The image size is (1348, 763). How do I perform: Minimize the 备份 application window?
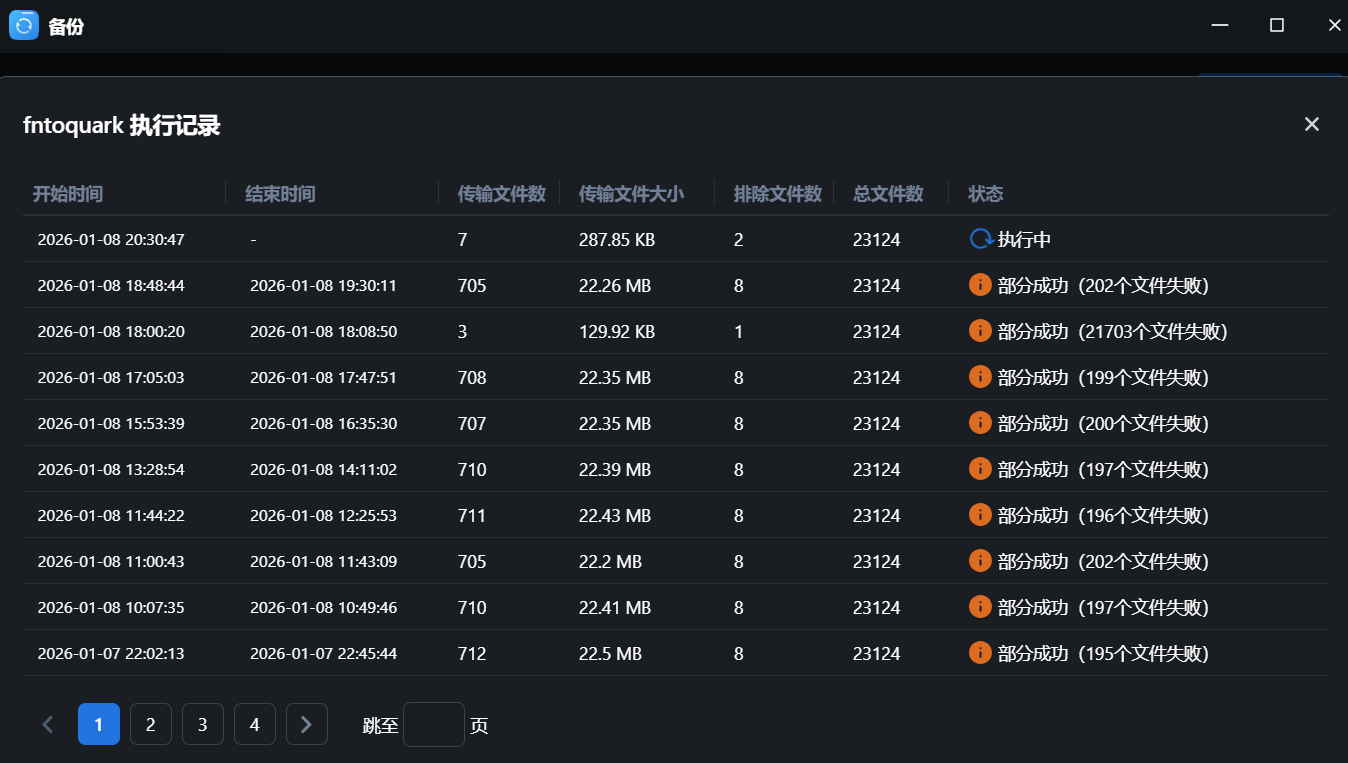pos(1219,24)
